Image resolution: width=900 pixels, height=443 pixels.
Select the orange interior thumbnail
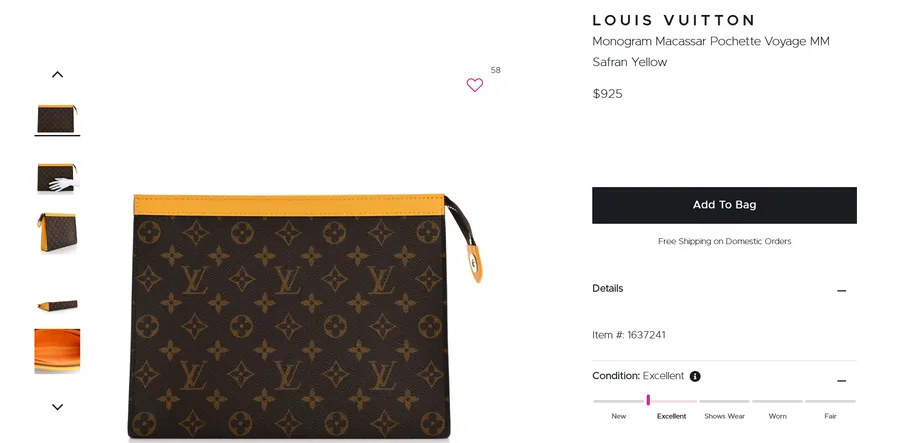click(x=57, y=351)
